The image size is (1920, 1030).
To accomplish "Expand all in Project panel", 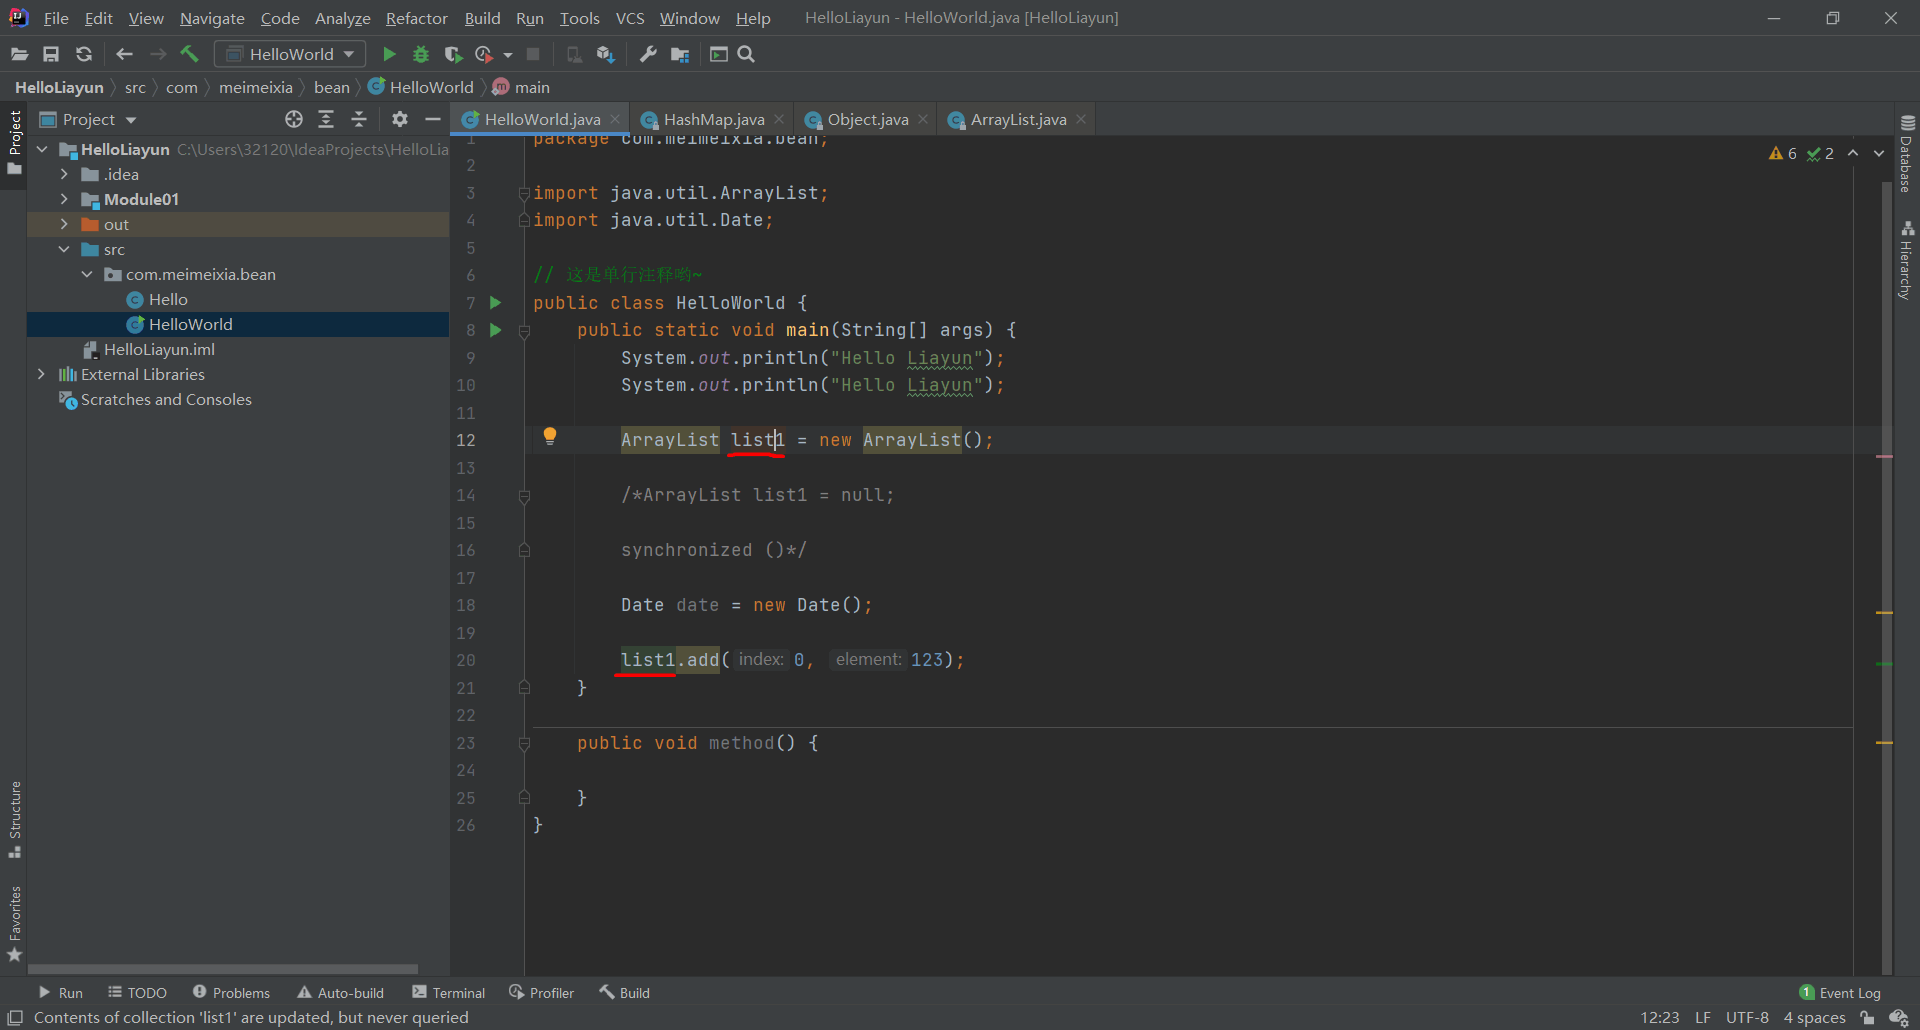I will [x=326, y=119].
